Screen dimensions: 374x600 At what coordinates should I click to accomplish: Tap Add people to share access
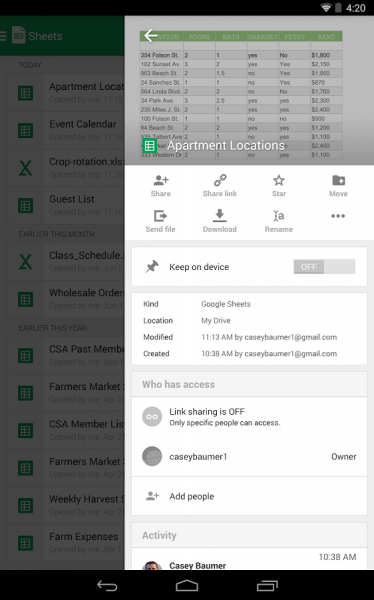tap(249, 496)
